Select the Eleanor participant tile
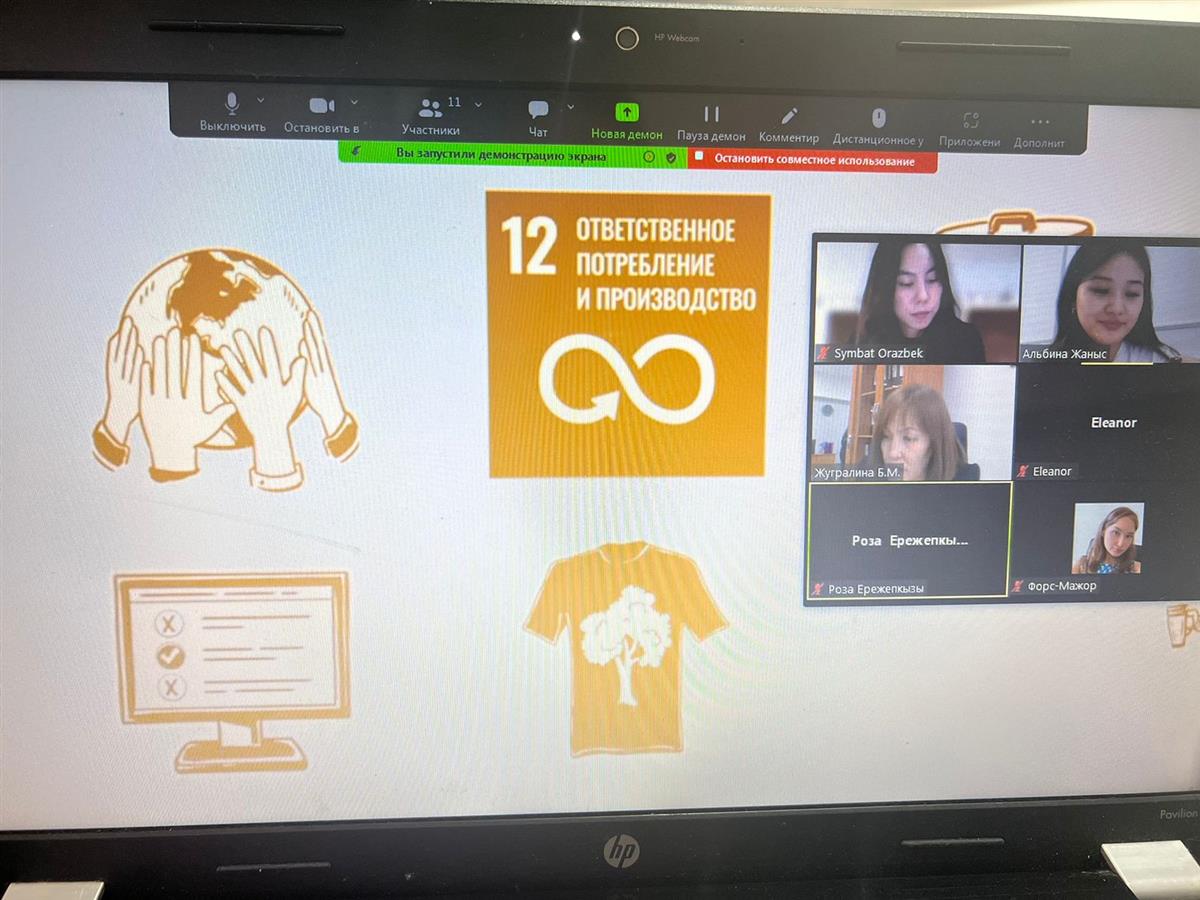Viewport: 1200px width, 900px height. (1108, 423)
